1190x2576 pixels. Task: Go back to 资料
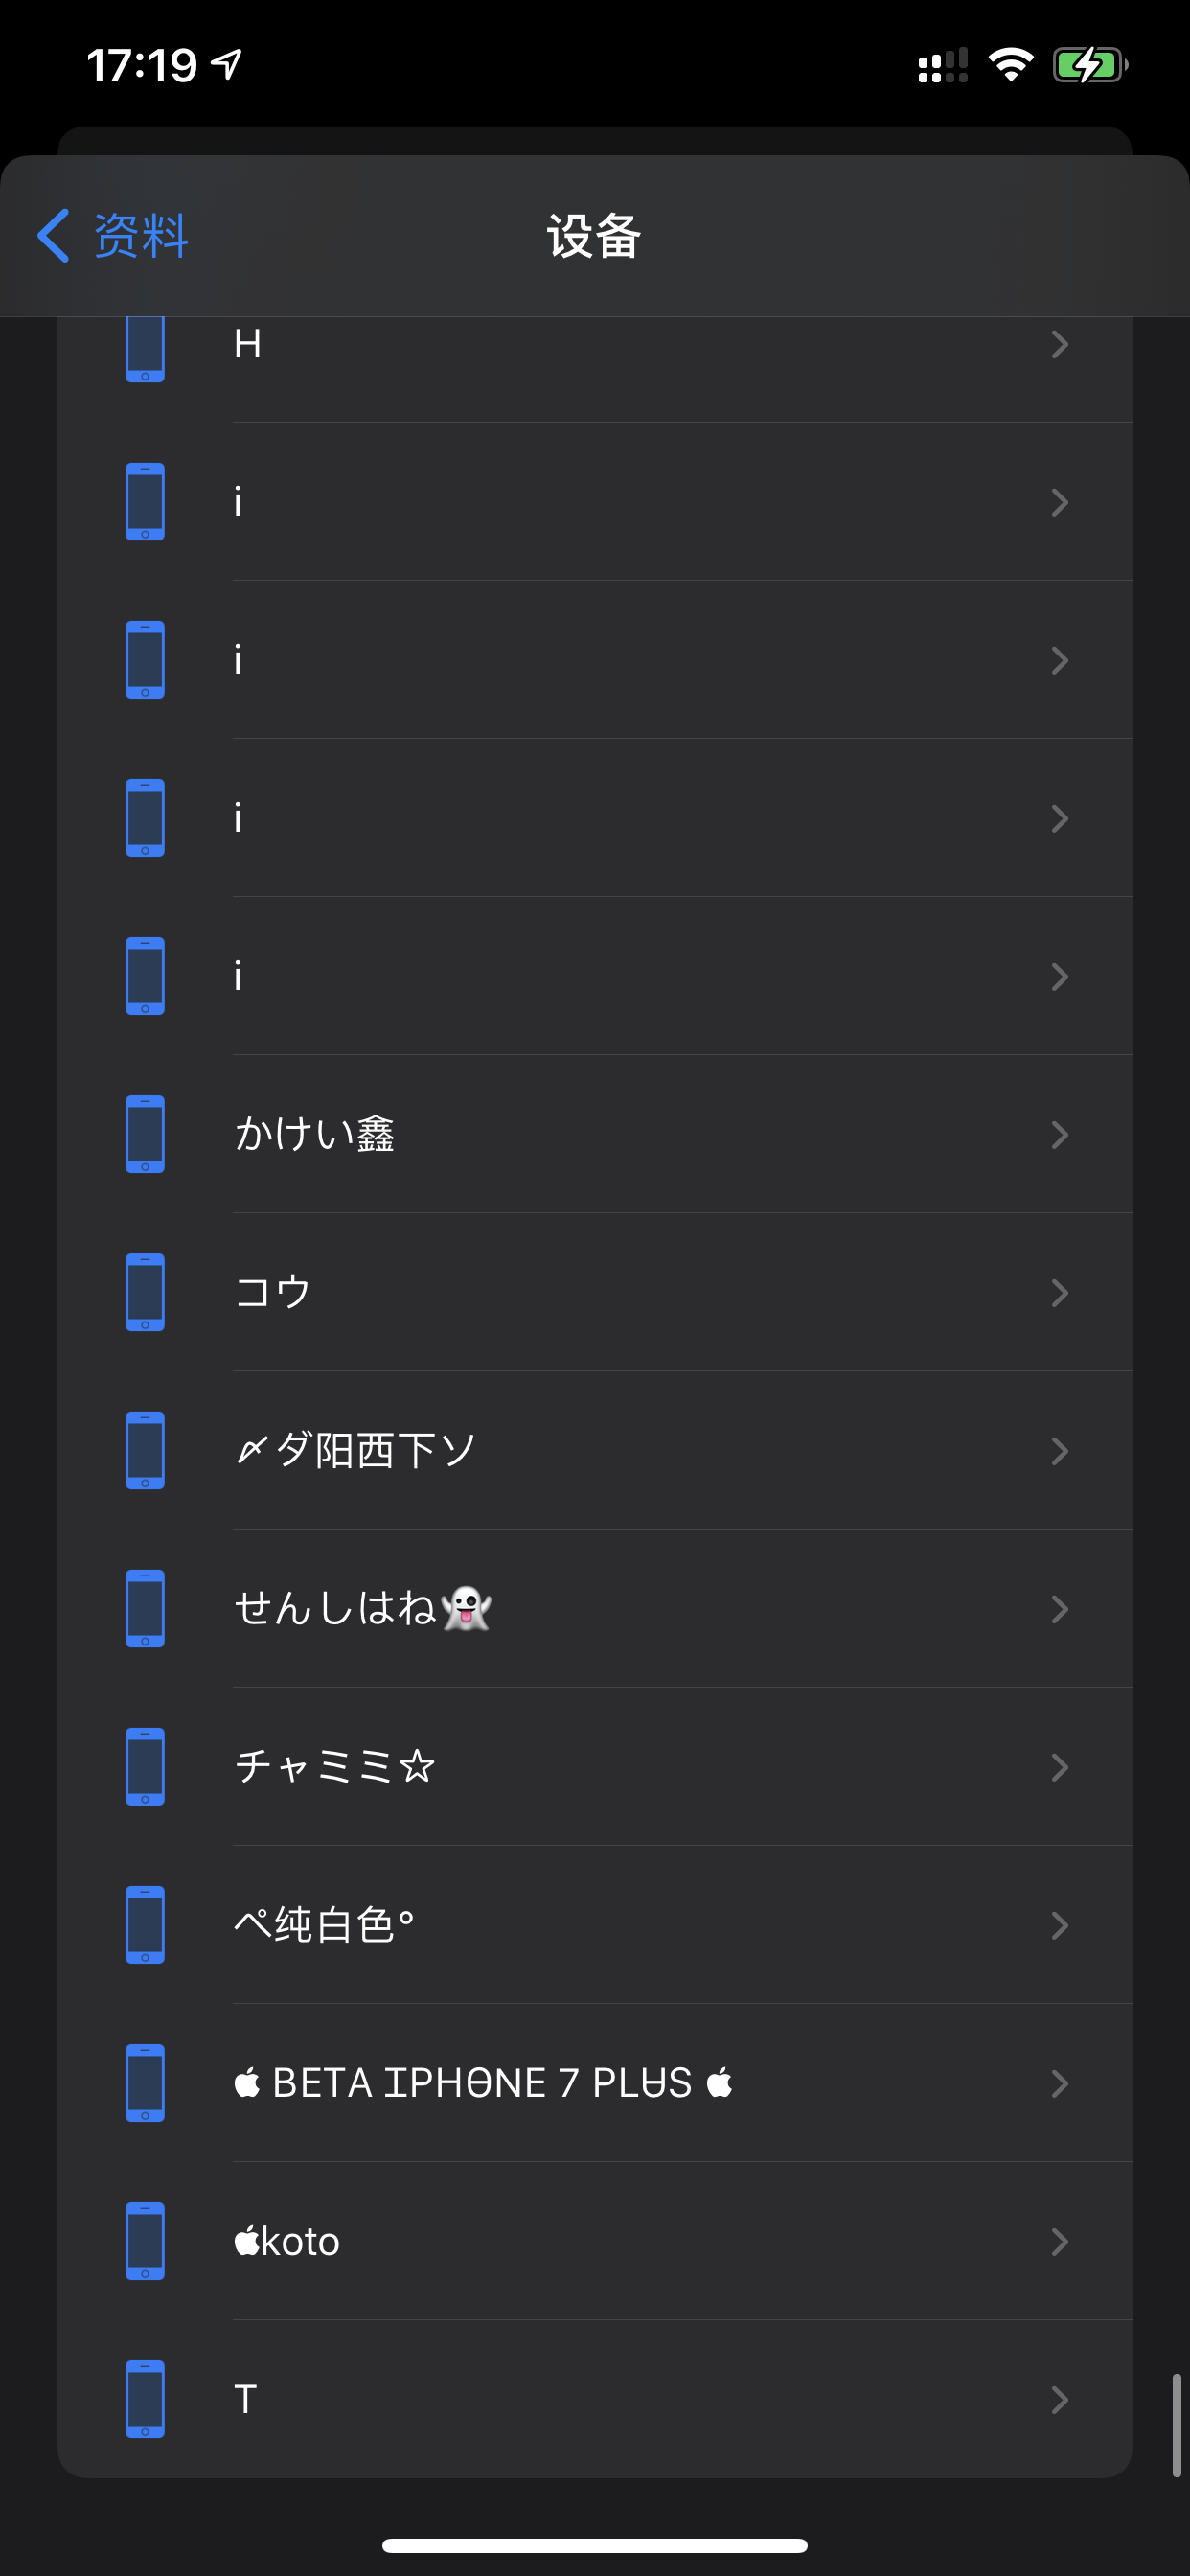[x=140, y=236]
